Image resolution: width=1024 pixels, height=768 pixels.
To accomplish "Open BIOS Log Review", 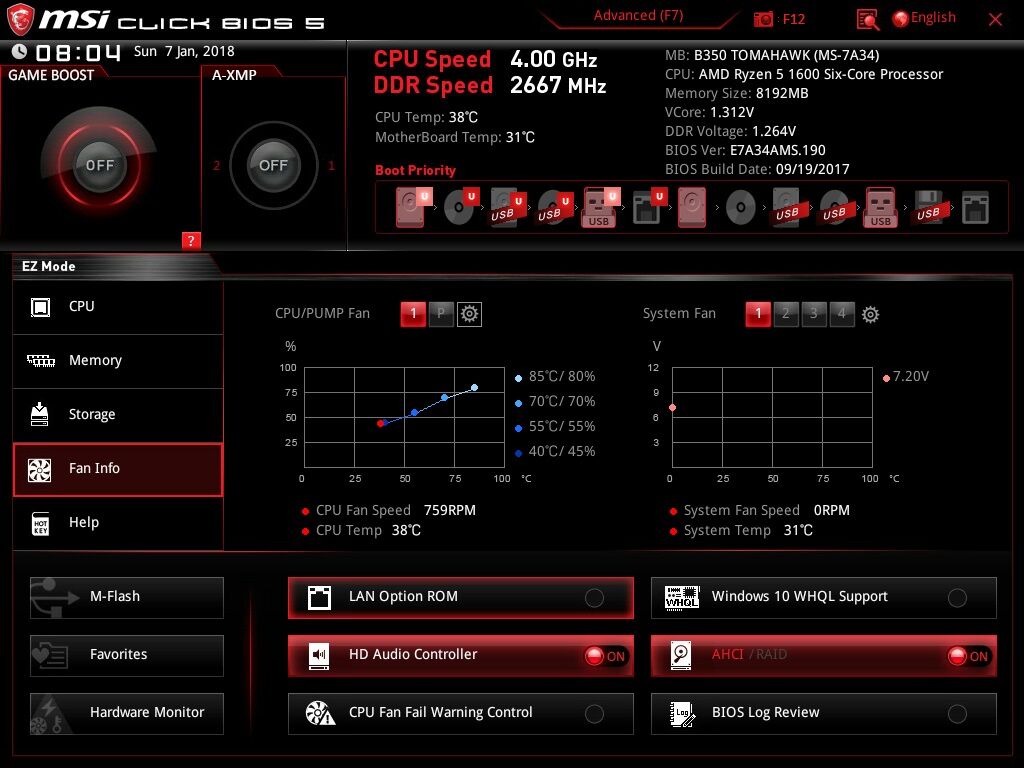I will [x=824, y=713].
